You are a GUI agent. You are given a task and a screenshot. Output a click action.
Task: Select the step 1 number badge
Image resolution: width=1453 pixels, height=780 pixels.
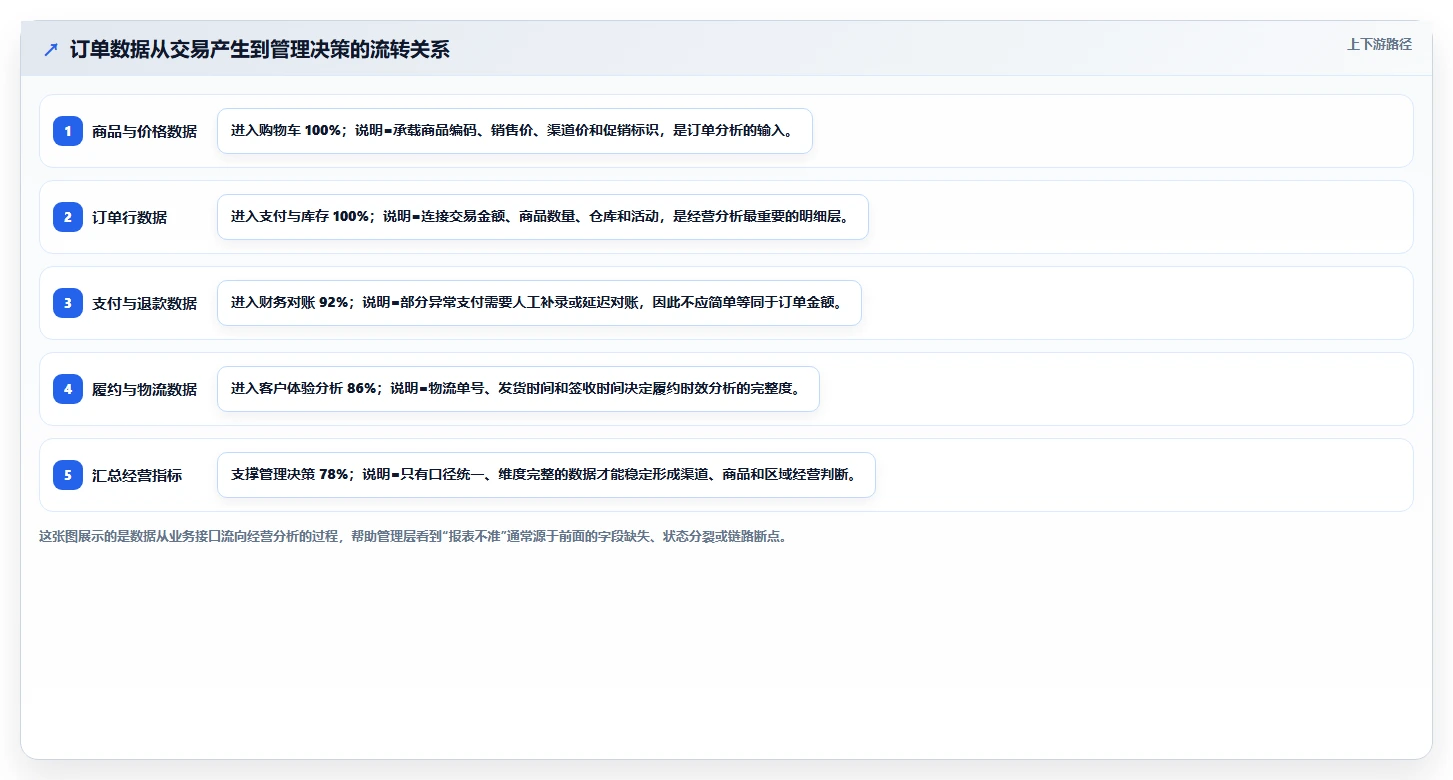68,130
